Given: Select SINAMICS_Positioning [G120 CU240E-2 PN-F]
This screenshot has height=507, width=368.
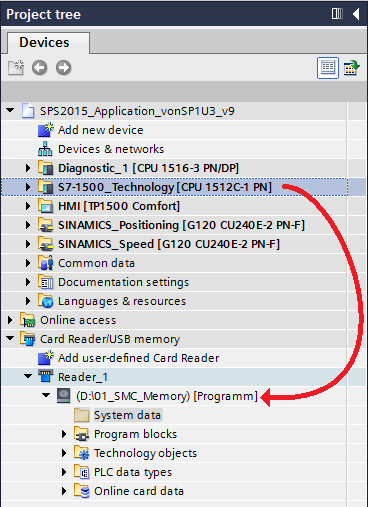Looking at the screenshot, I should click(x=182, y=225).
